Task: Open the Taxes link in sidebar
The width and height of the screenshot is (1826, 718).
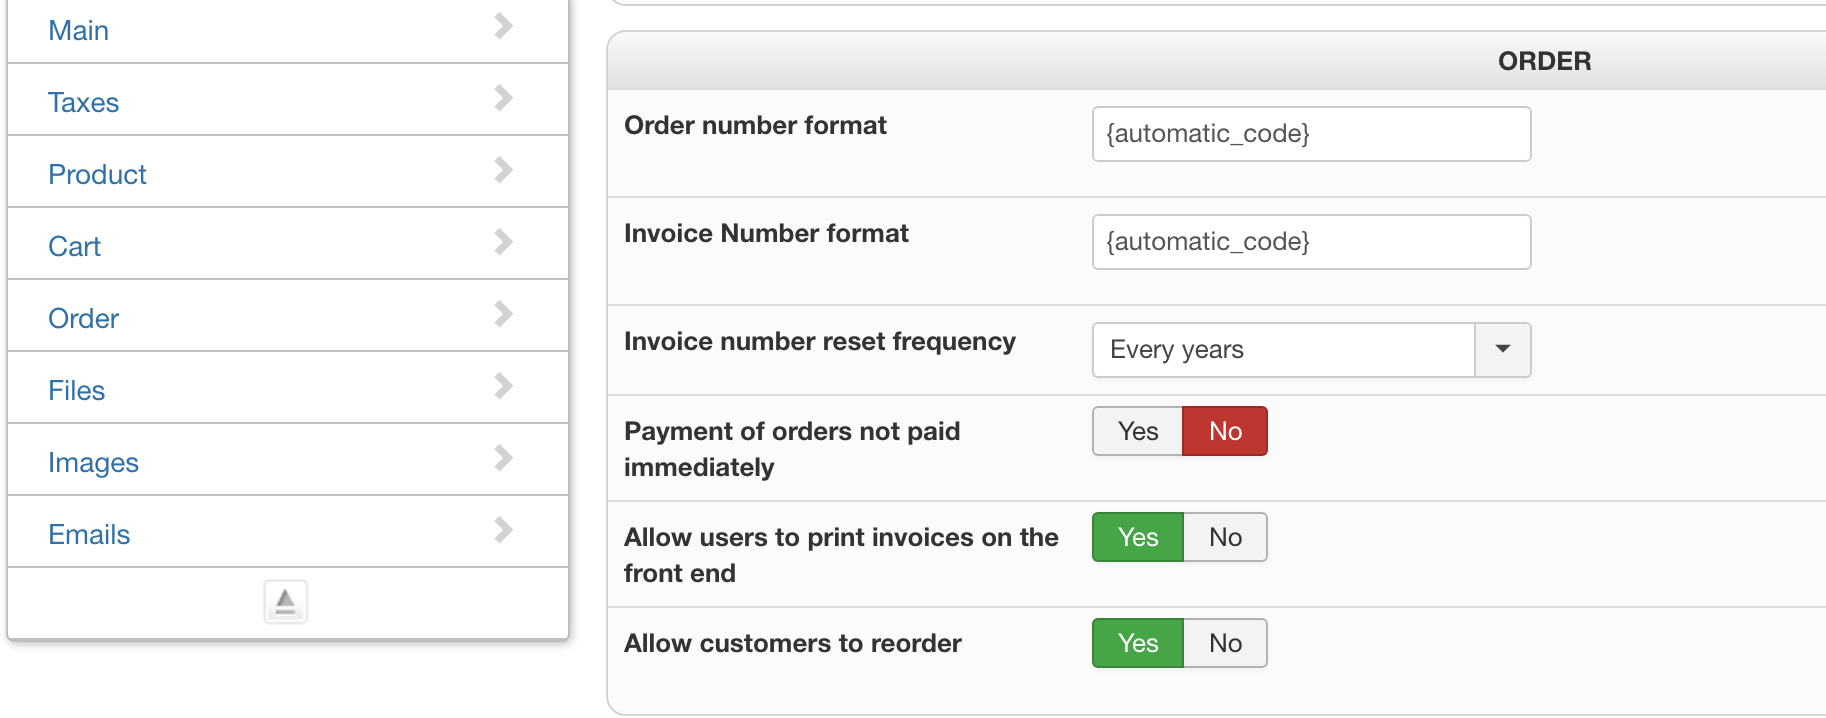Action: pos(84,103)
